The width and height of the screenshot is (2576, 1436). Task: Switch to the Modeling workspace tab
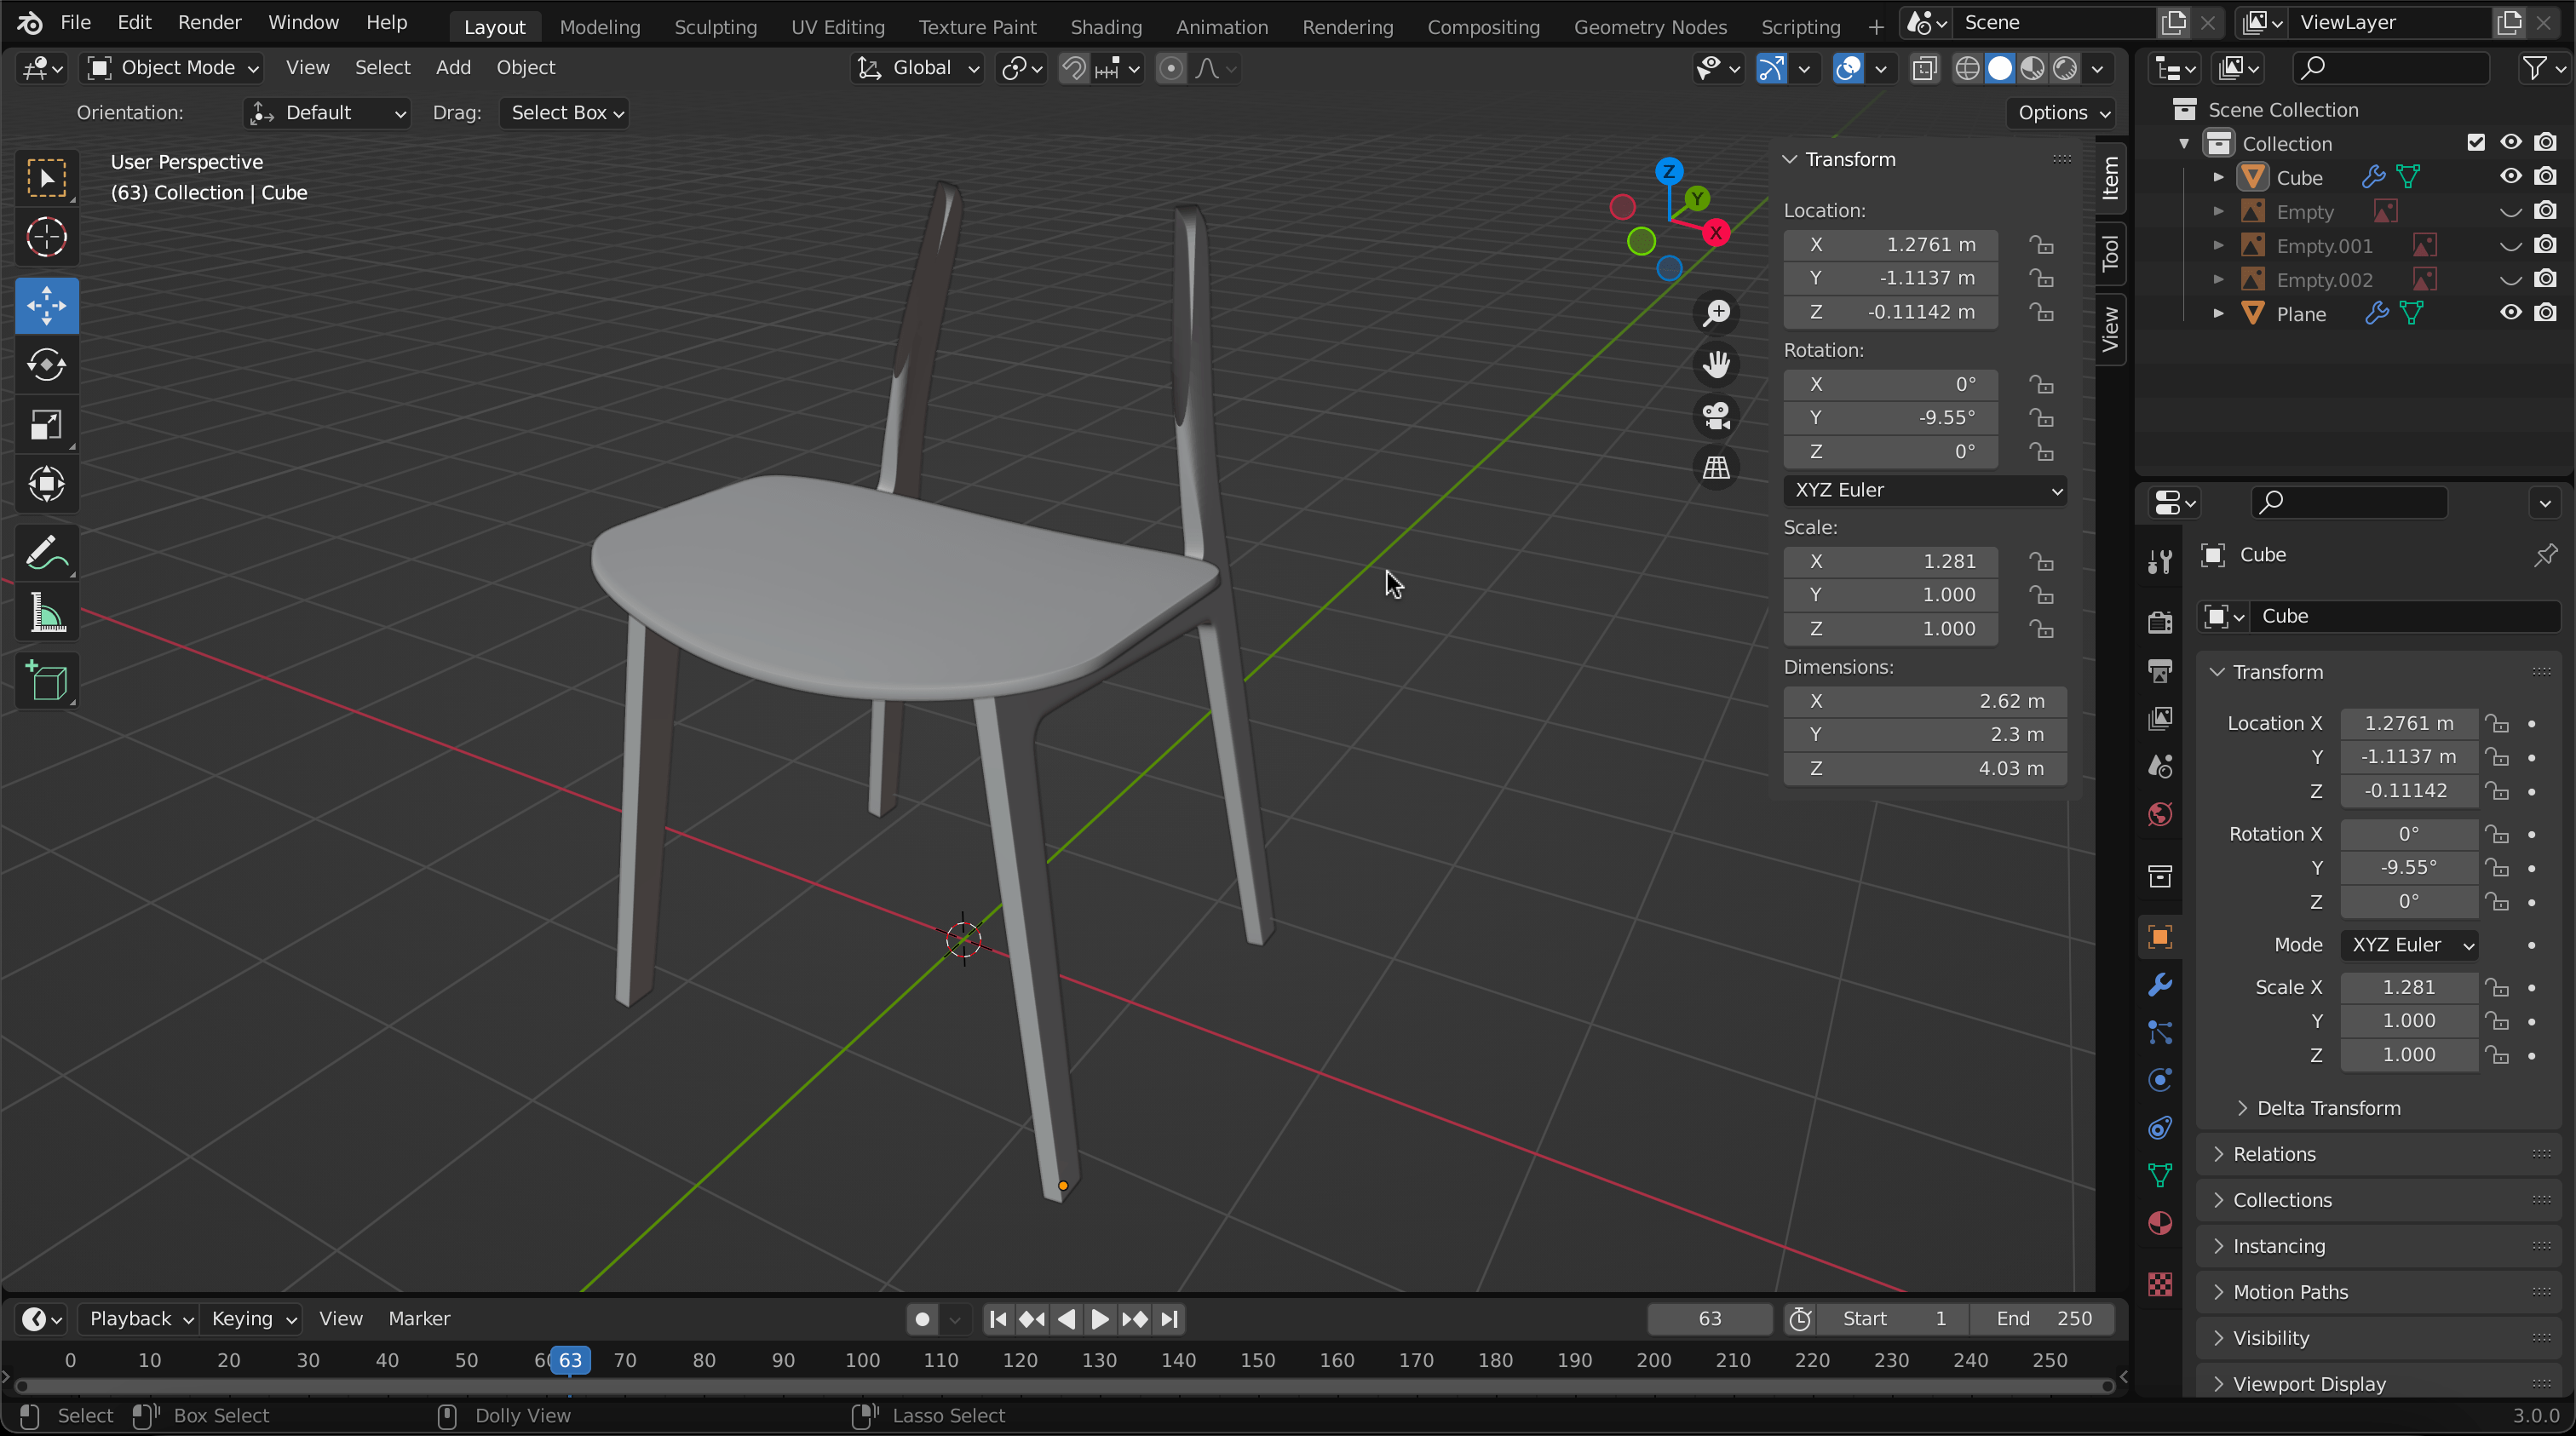600,27
